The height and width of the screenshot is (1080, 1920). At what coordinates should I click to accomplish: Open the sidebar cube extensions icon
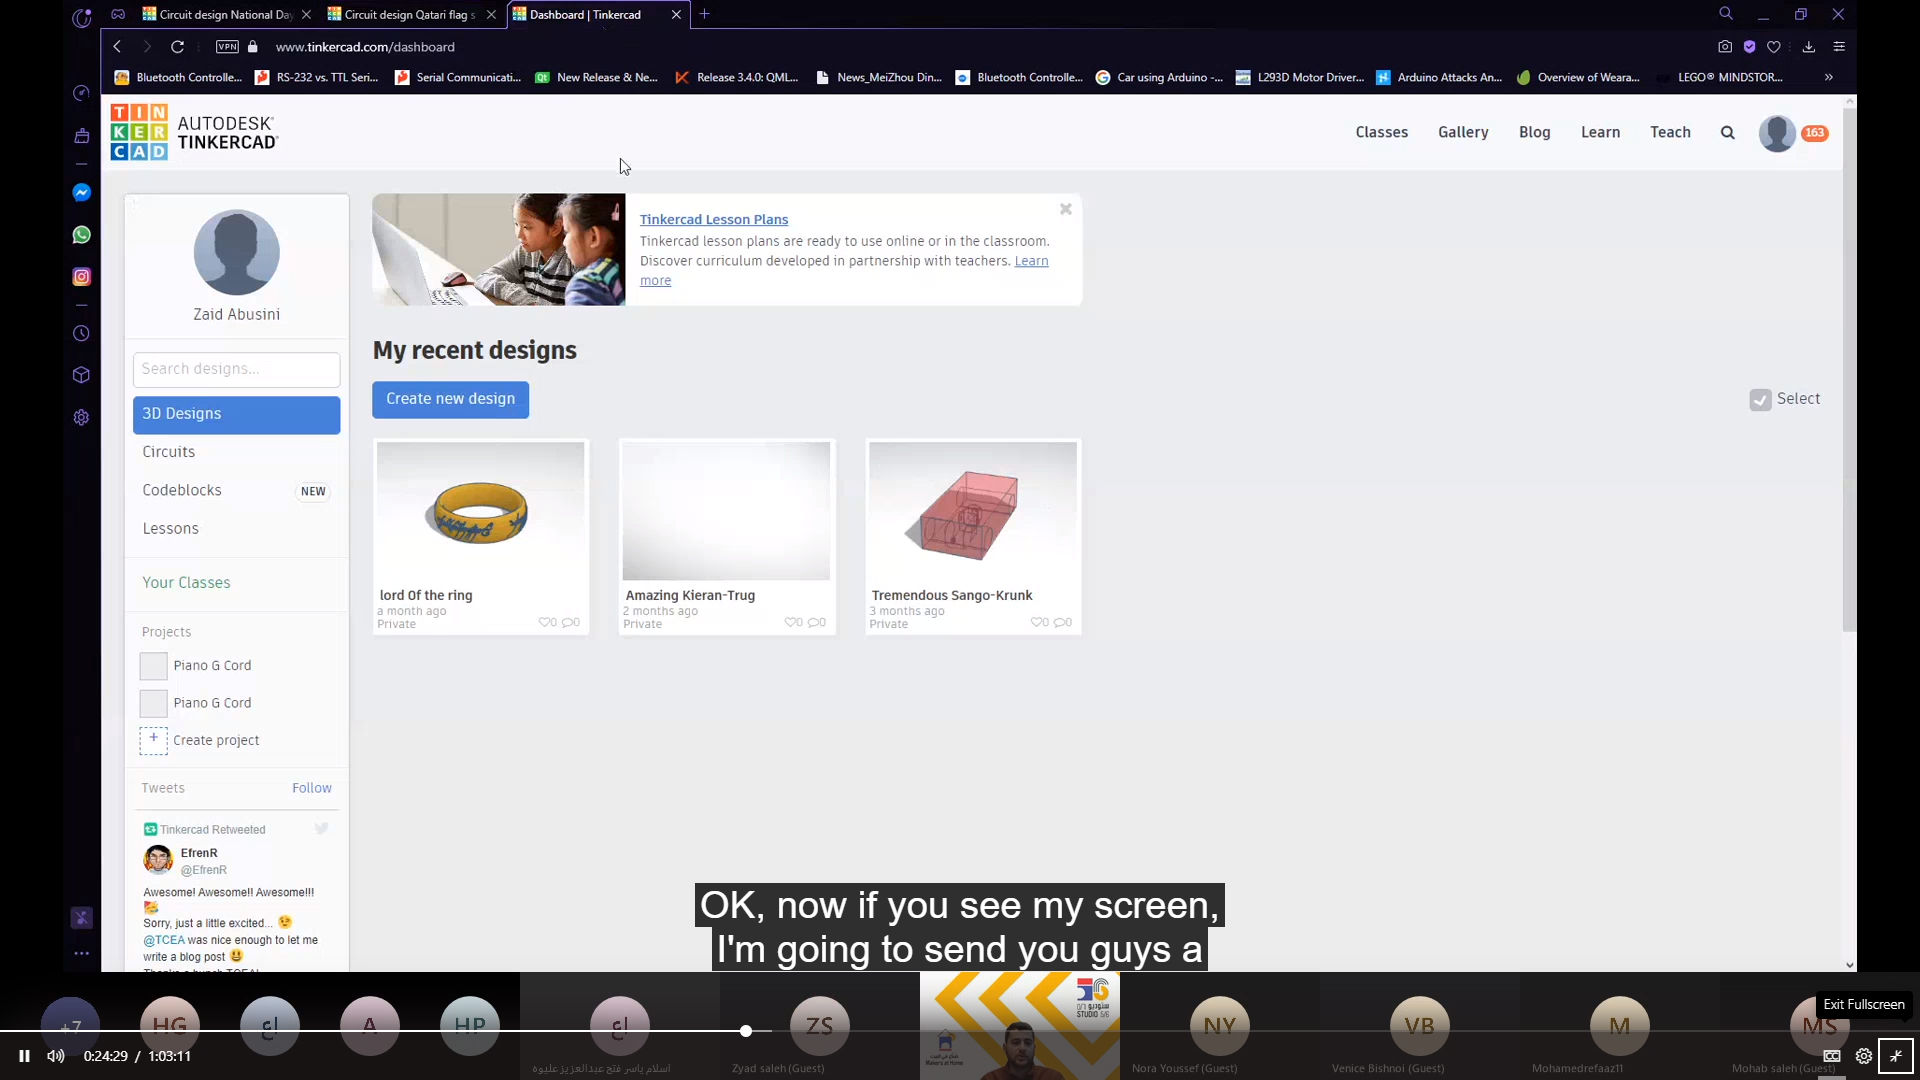[x=82, y=375]
